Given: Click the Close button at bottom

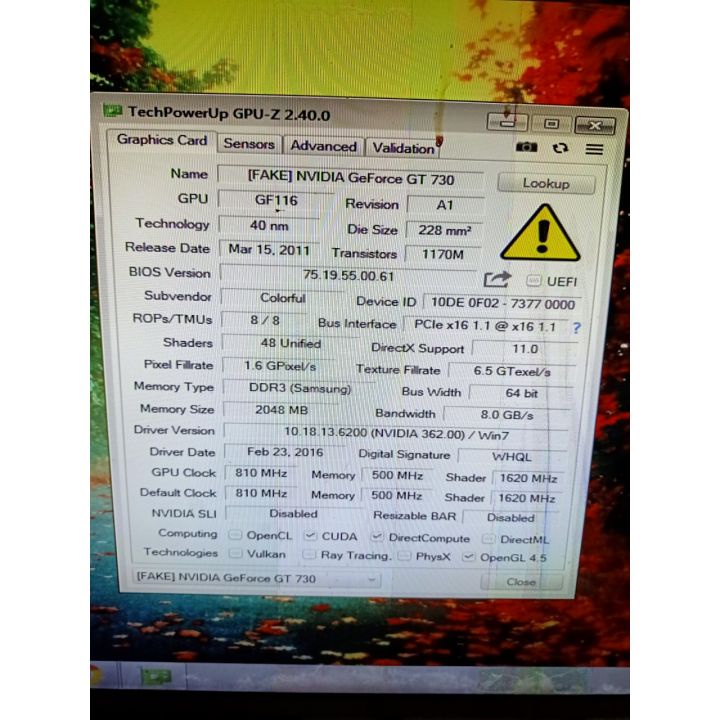Looking at the screenshot, I should click(521, 581).
